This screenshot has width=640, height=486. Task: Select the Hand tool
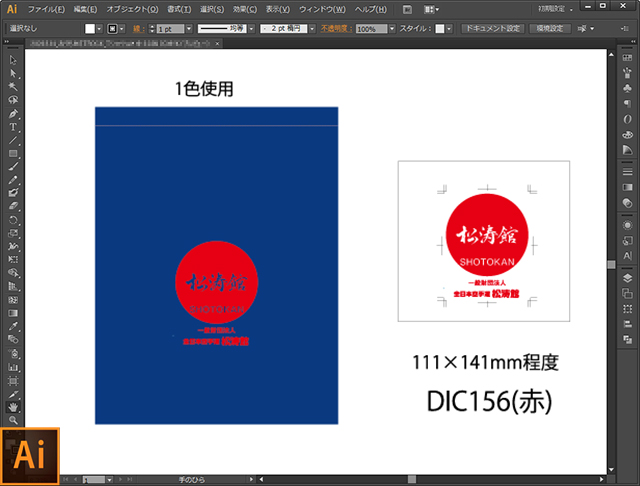coord(13,407)
